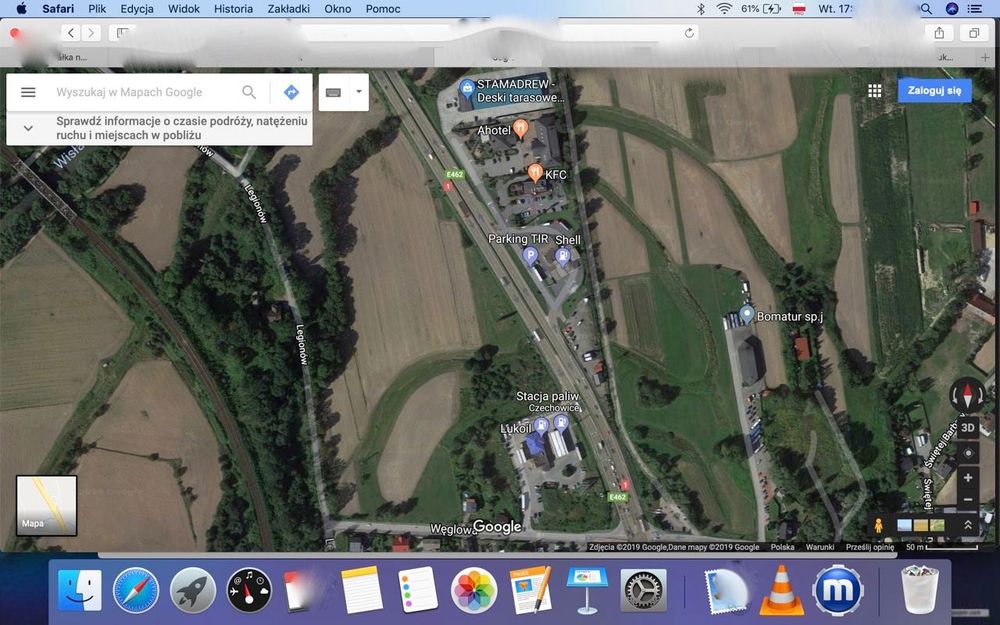
Task: Open the Edycja menu
Action: 137,9
